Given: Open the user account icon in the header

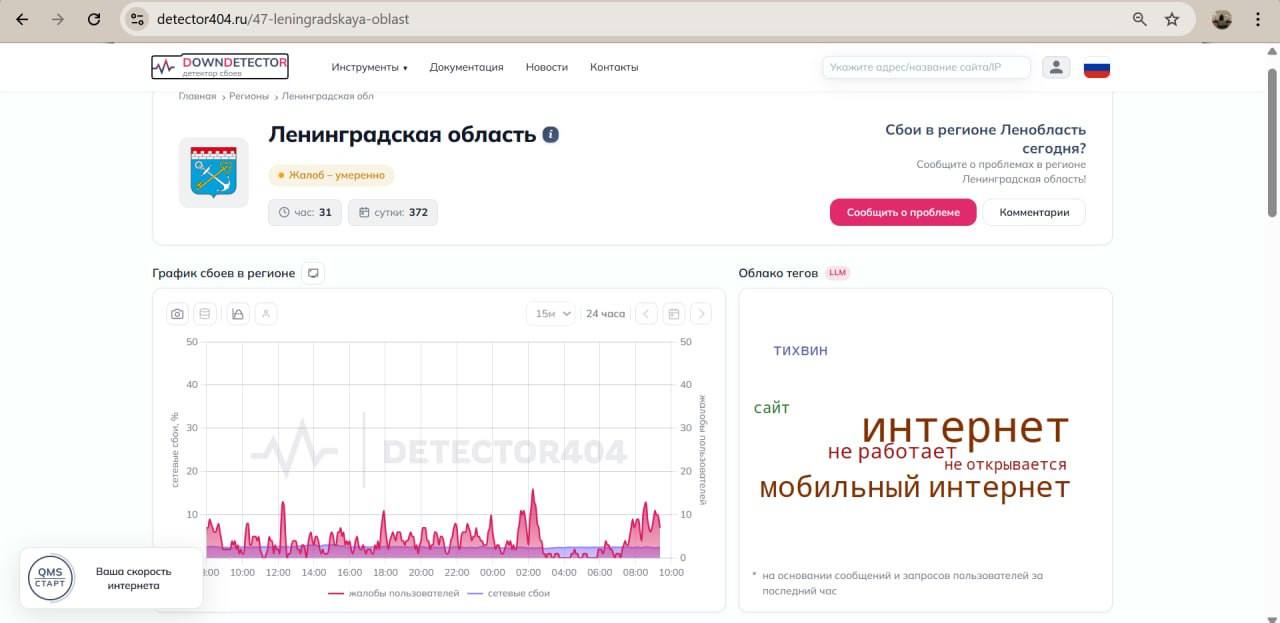Looking at the screenshot, I should [1056, 67].
